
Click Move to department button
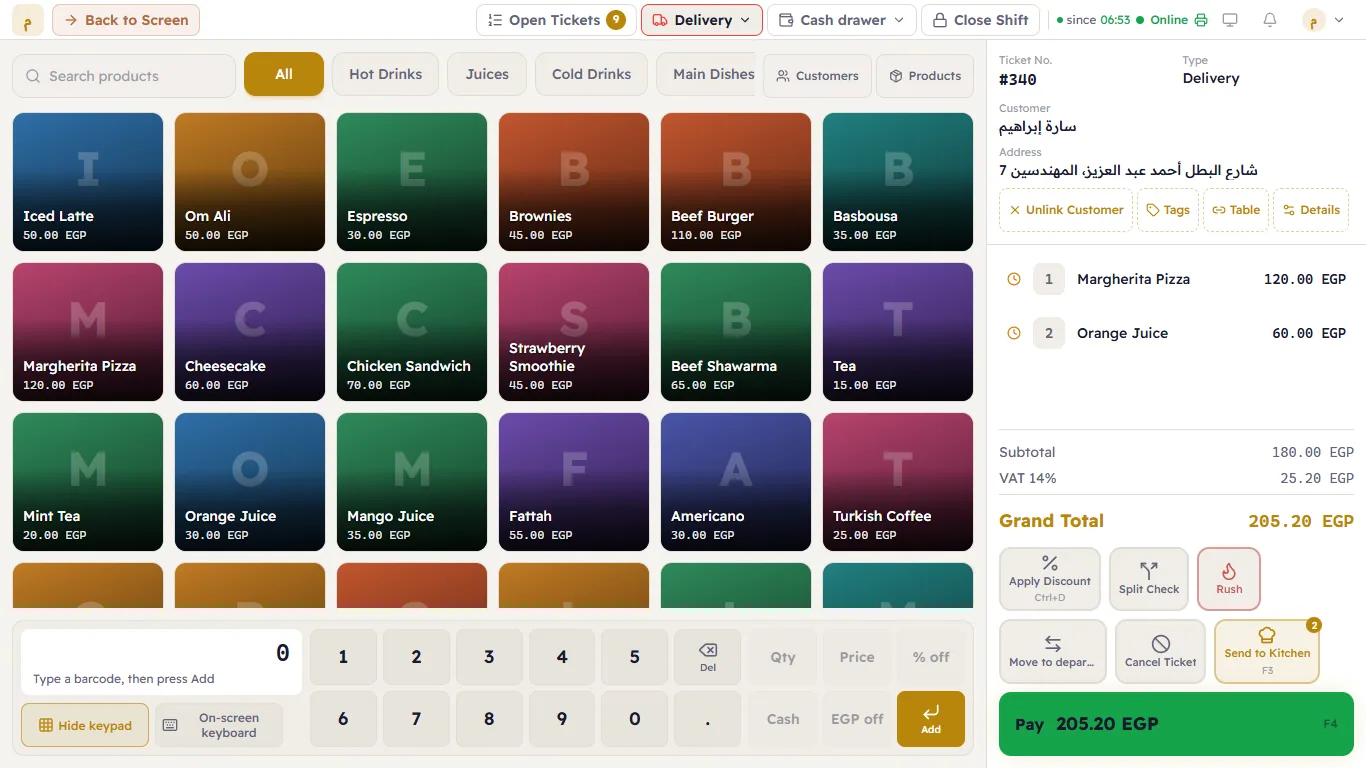point(1053,652)
